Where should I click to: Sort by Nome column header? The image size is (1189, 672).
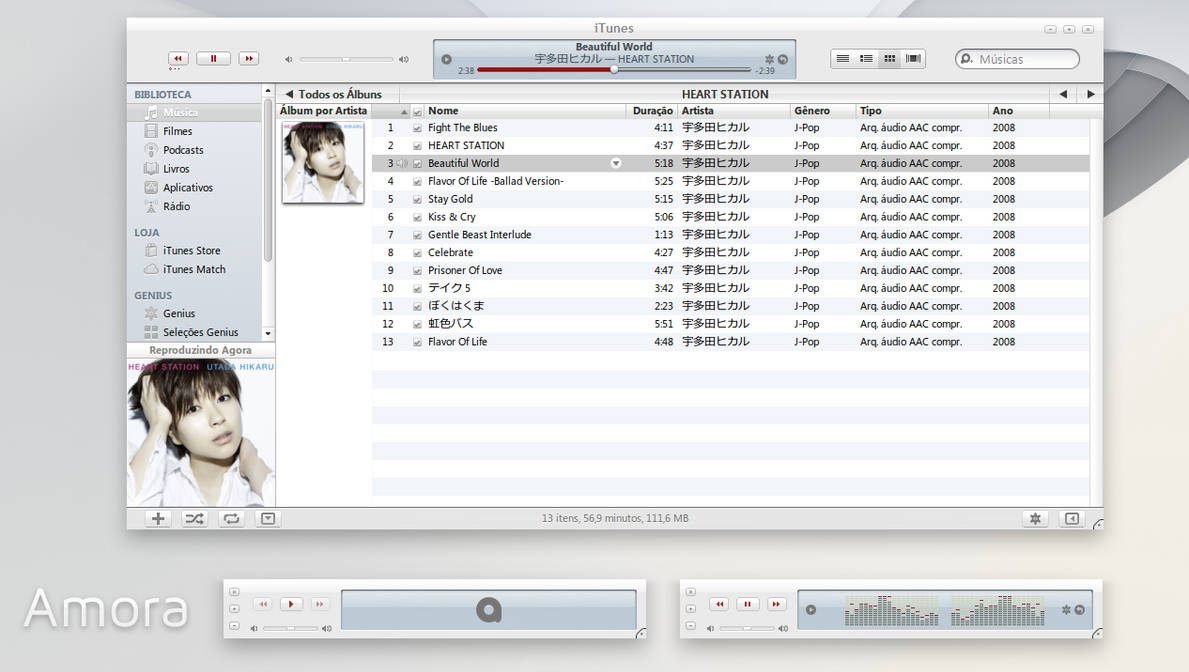click(x=525, y=111)
